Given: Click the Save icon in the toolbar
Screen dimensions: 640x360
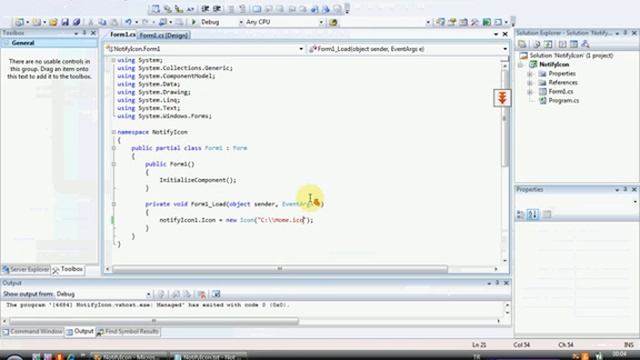Looking at the screenshot, I should click(x=65, y=22).
